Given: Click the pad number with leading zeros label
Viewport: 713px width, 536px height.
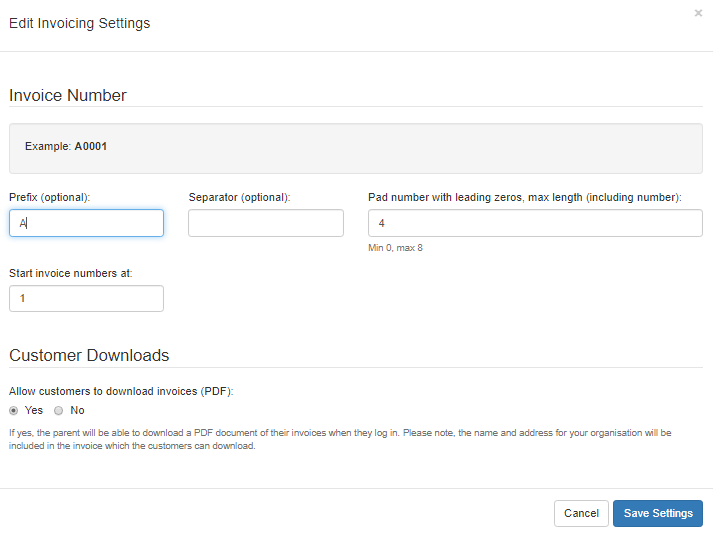Looking at the screenshot, I should click(525, 197).
